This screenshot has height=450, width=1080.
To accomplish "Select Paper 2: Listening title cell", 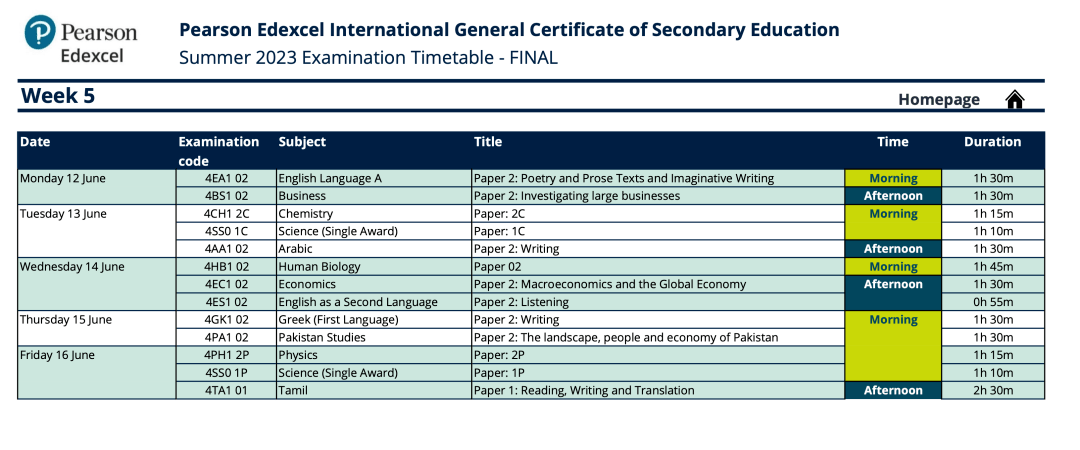I will 658,302.
